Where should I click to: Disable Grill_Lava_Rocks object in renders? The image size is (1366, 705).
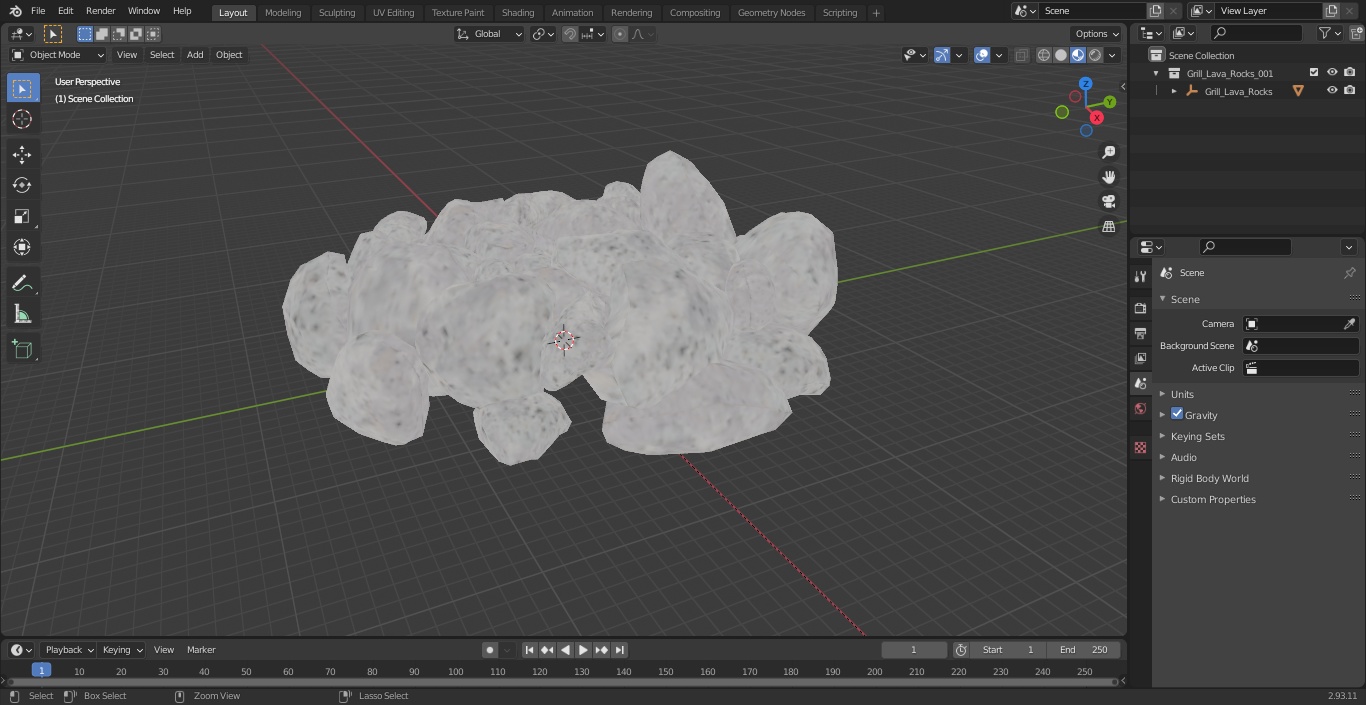point(1349,90)
